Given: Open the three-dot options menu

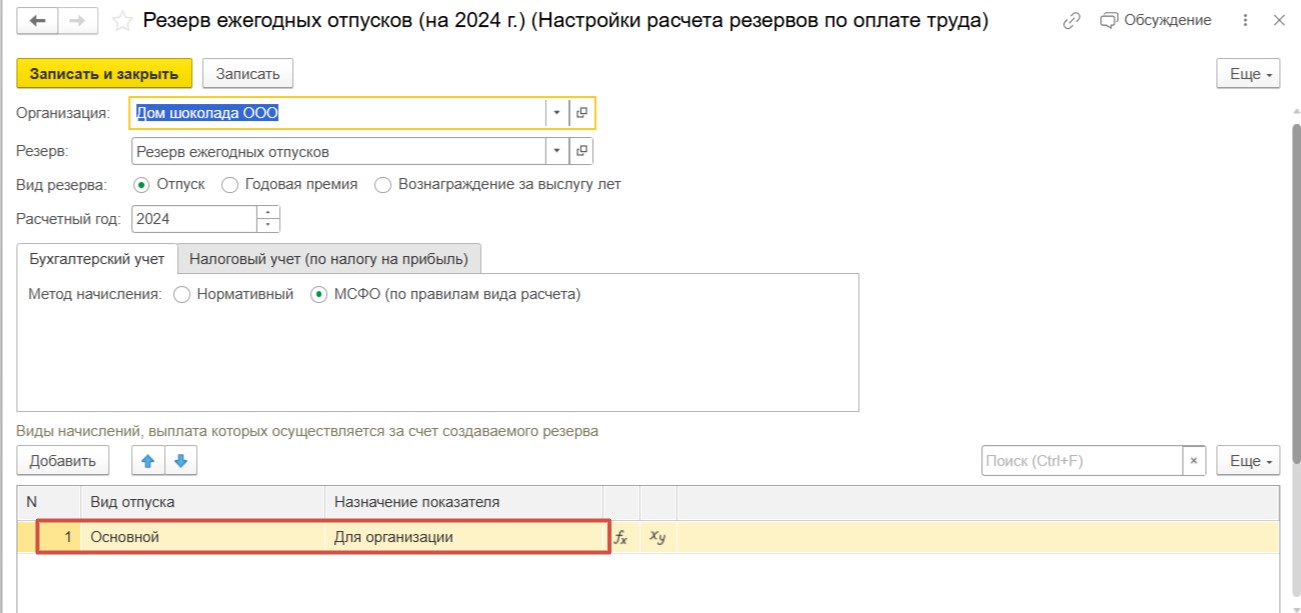Looking at the screenshot, I should (1245, 21).
